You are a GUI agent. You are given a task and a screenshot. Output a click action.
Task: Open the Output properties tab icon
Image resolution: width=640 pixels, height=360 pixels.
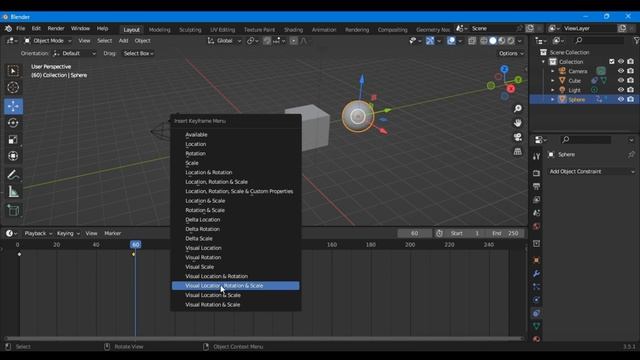click(536, 187)
